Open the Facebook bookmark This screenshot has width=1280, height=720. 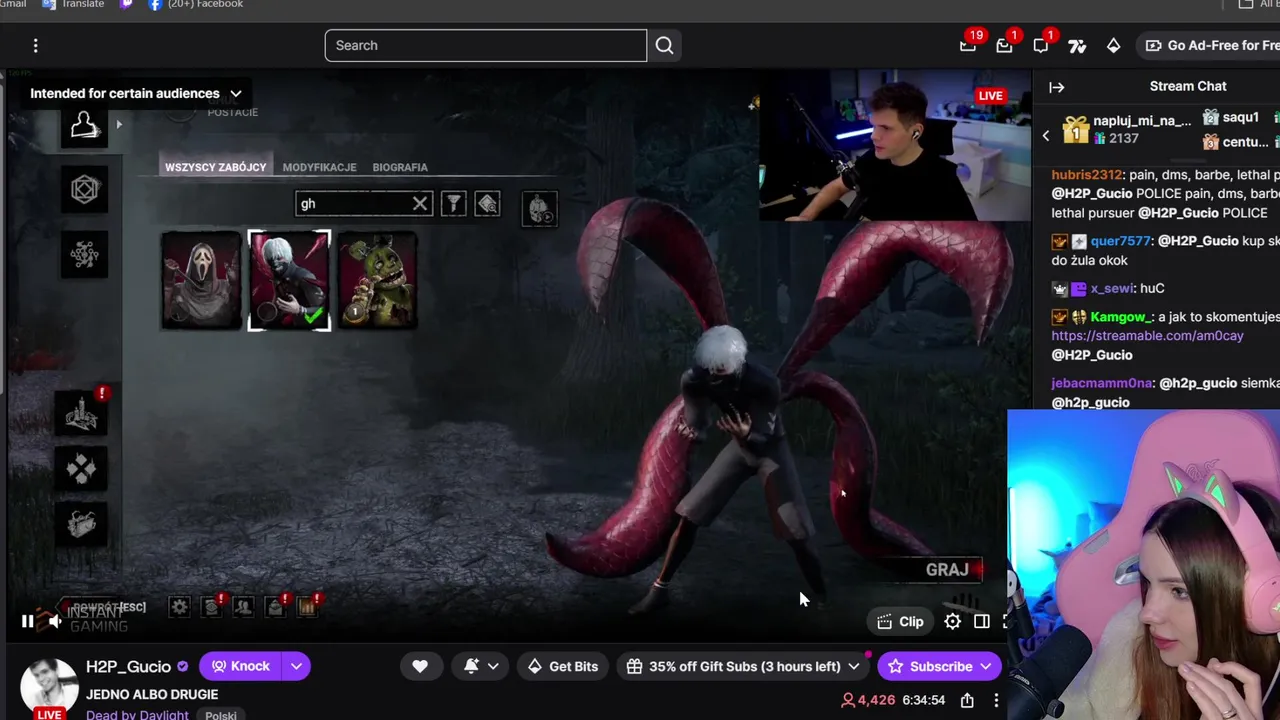[x=195, y=4]
